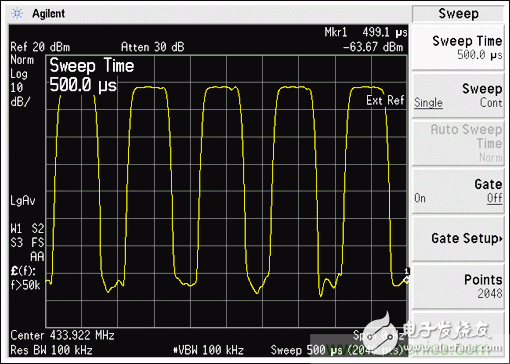Select the Sweep Time softkey

(x=458, y=47)
